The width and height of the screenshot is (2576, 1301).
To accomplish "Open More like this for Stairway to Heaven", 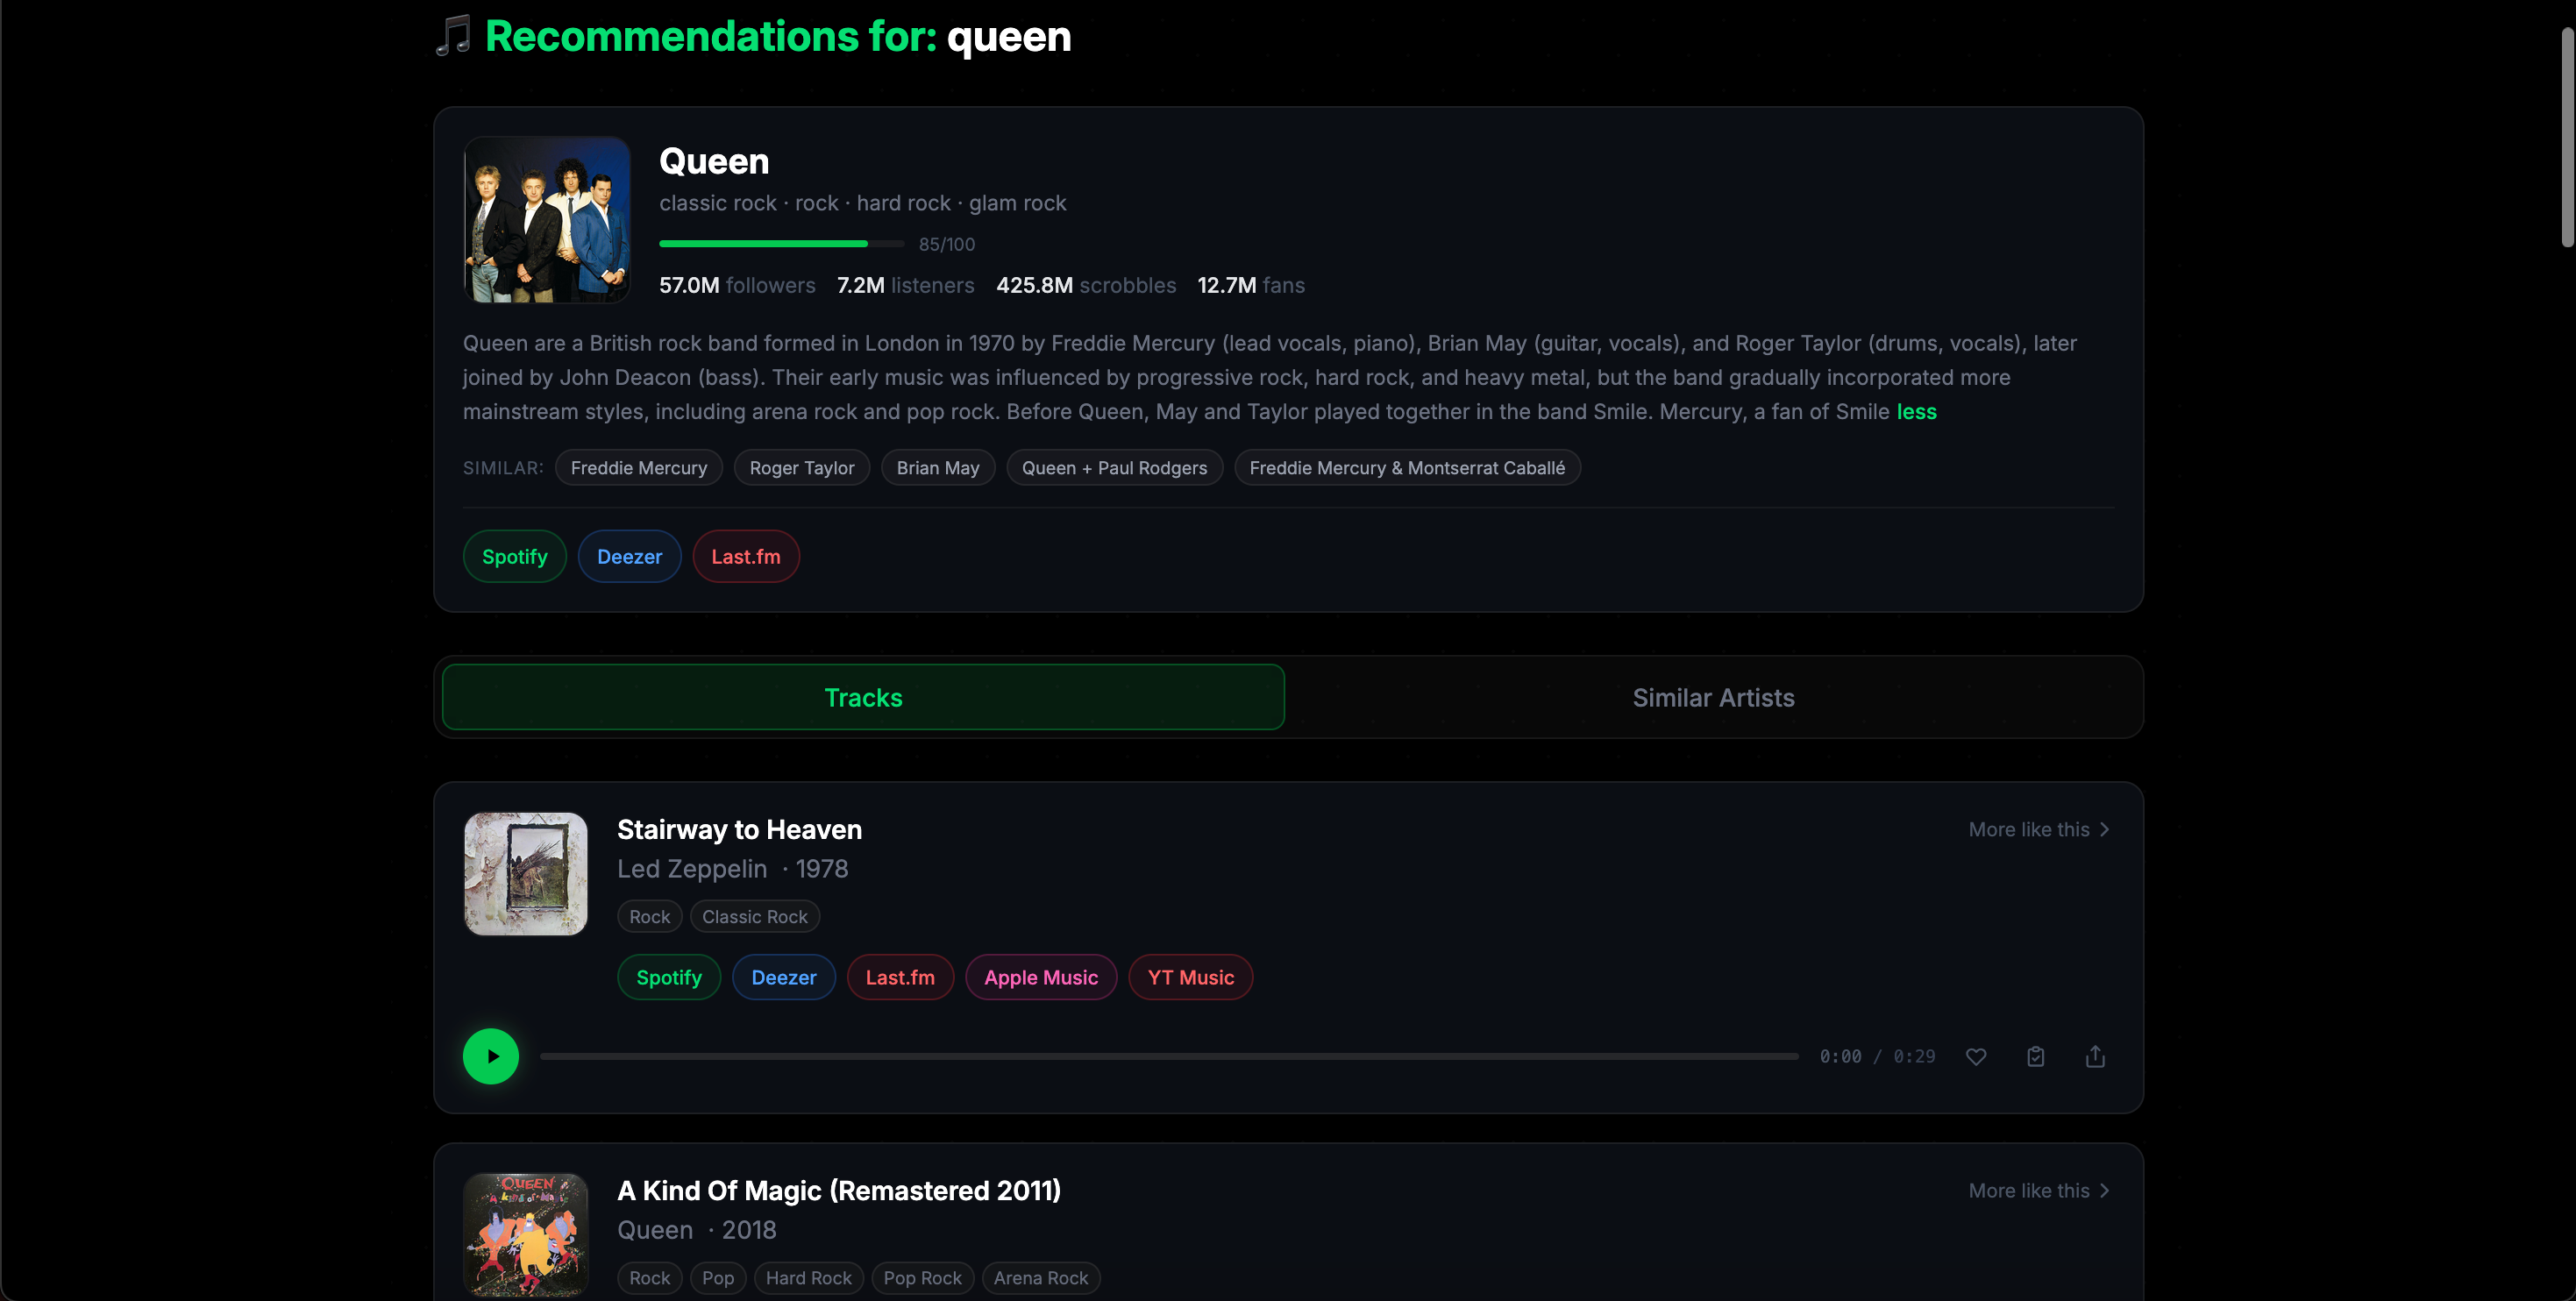I will [x=2039, y=829].
